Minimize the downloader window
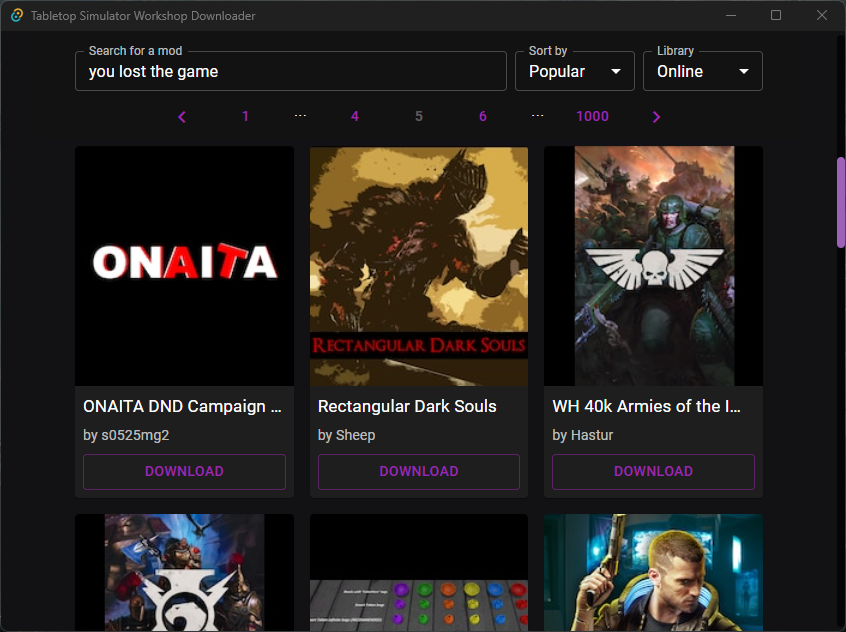Viewport: 846px width, 632px height. (x=731, y=15)
